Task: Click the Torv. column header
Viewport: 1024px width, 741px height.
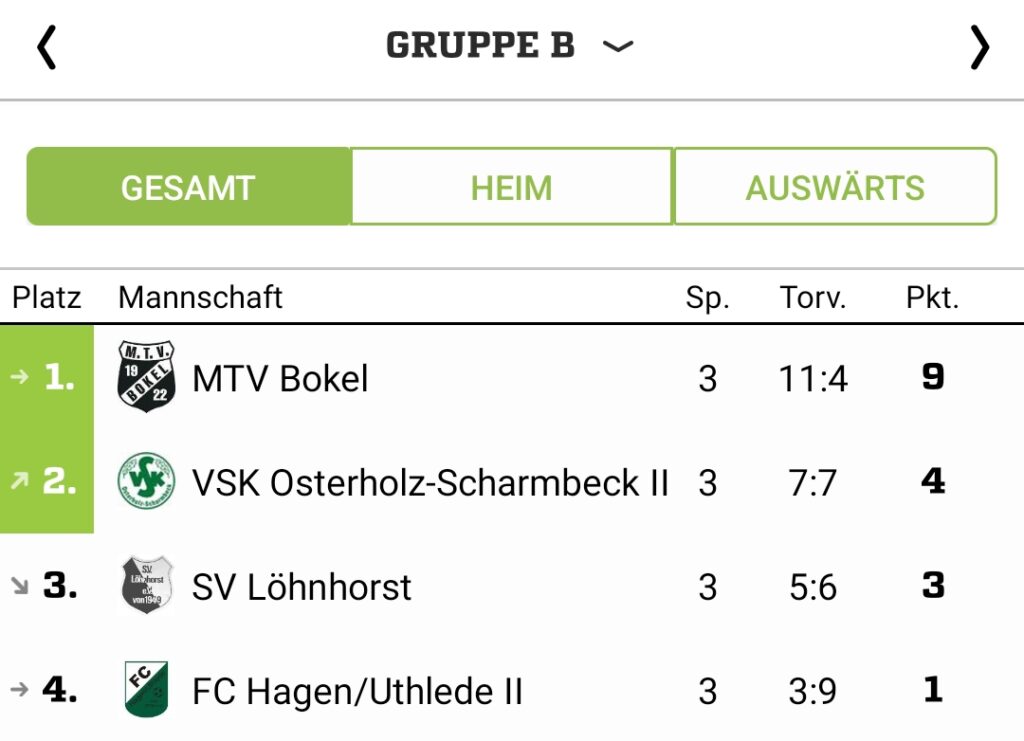Action: point(812,298)
